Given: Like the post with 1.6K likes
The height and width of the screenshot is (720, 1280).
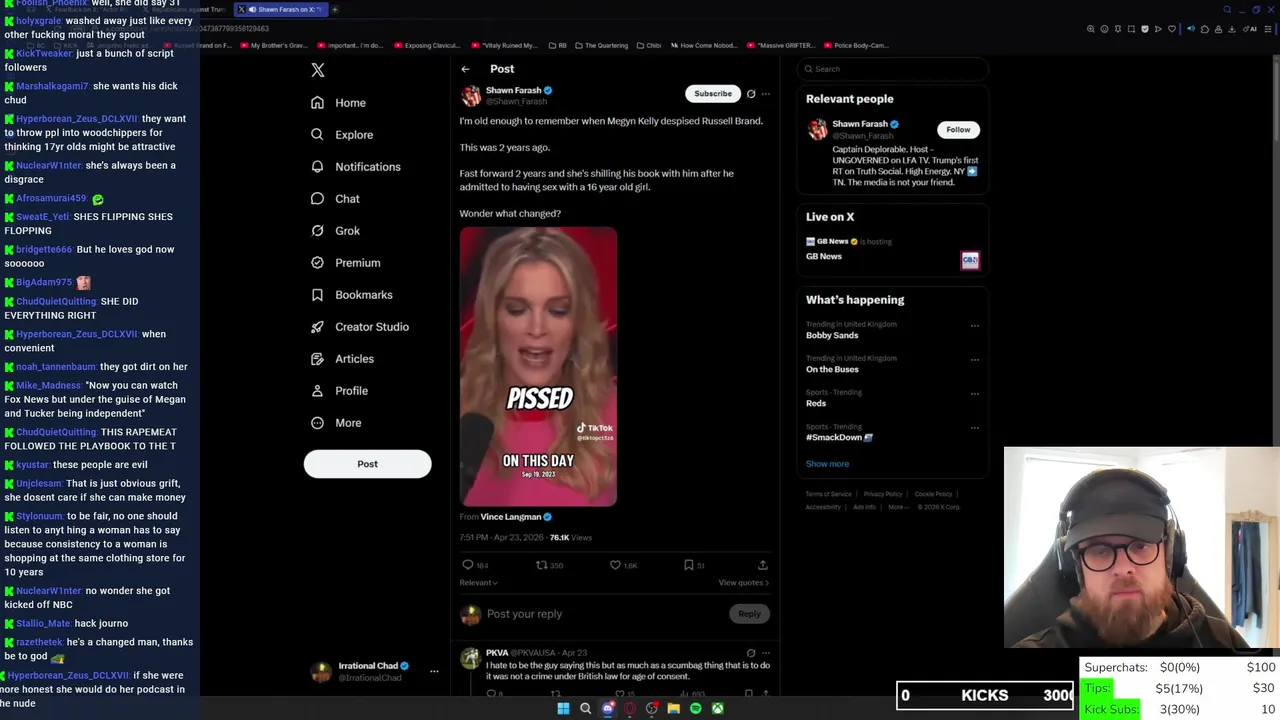Looking at the screenshot, I should click(615, 565).
